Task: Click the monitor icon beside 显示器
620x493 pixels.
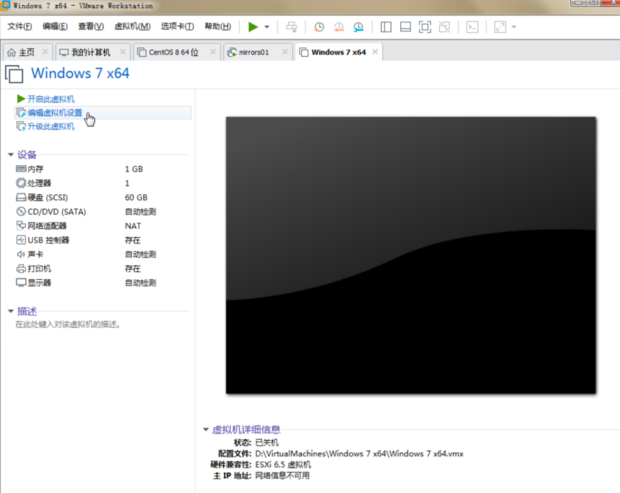Action: pyautogui.click(x=21, y=282)
